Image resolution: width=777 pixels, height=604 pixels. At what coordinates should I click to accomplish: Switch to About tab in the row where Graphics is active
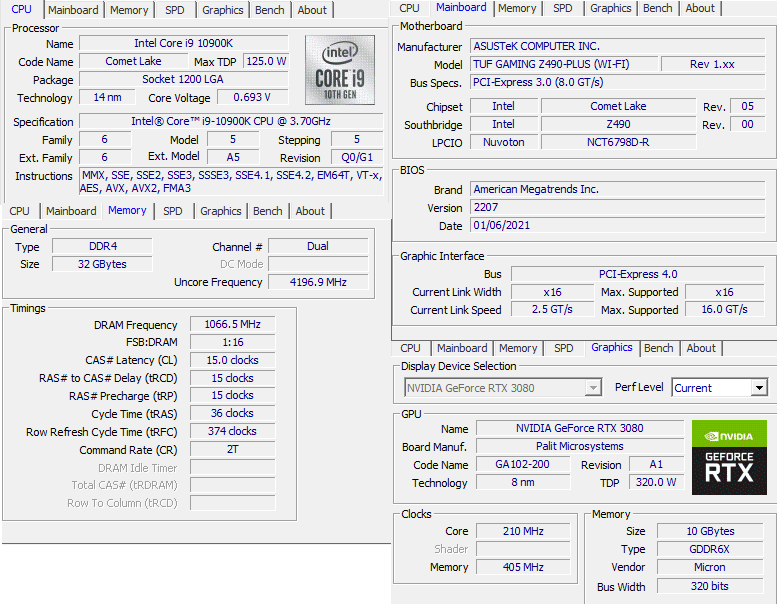pyautogui.click(x=701, y=348)
